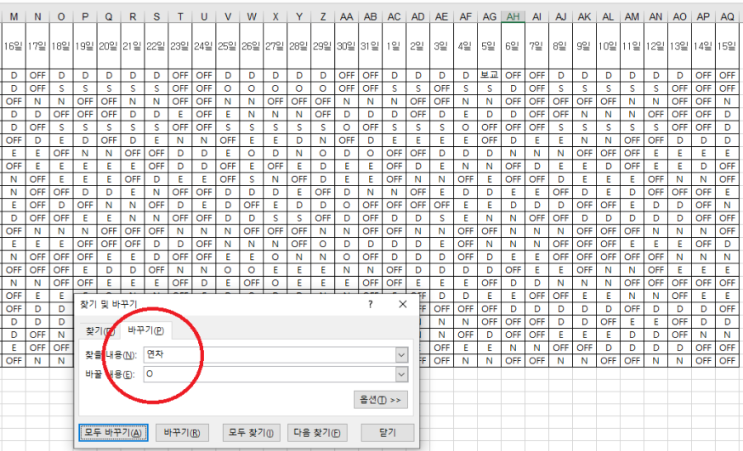Click the 15일 date cell

[727, 46]
